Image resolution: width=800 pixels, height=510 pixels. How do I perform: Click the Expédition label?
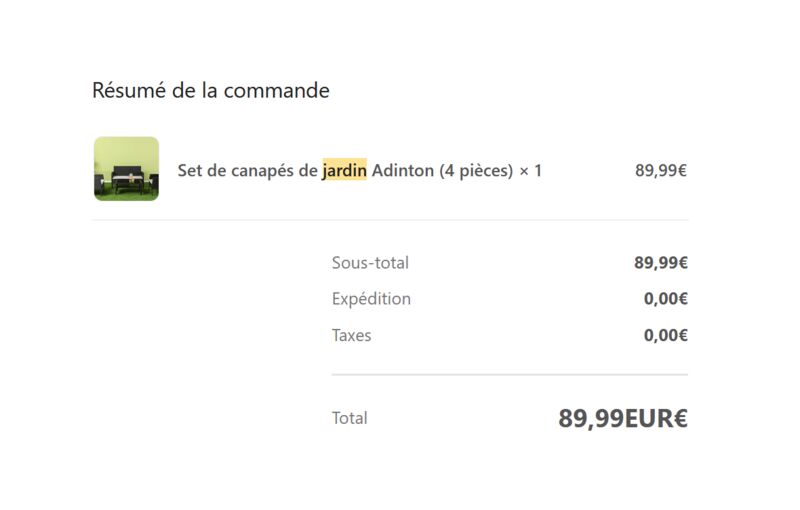(x=371, y=299)
